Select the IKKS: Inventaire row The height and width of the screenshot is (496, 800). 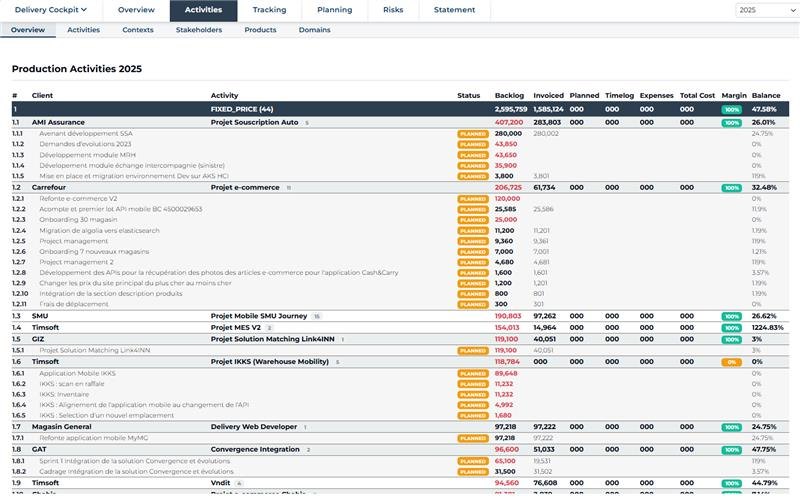[400, 394]
